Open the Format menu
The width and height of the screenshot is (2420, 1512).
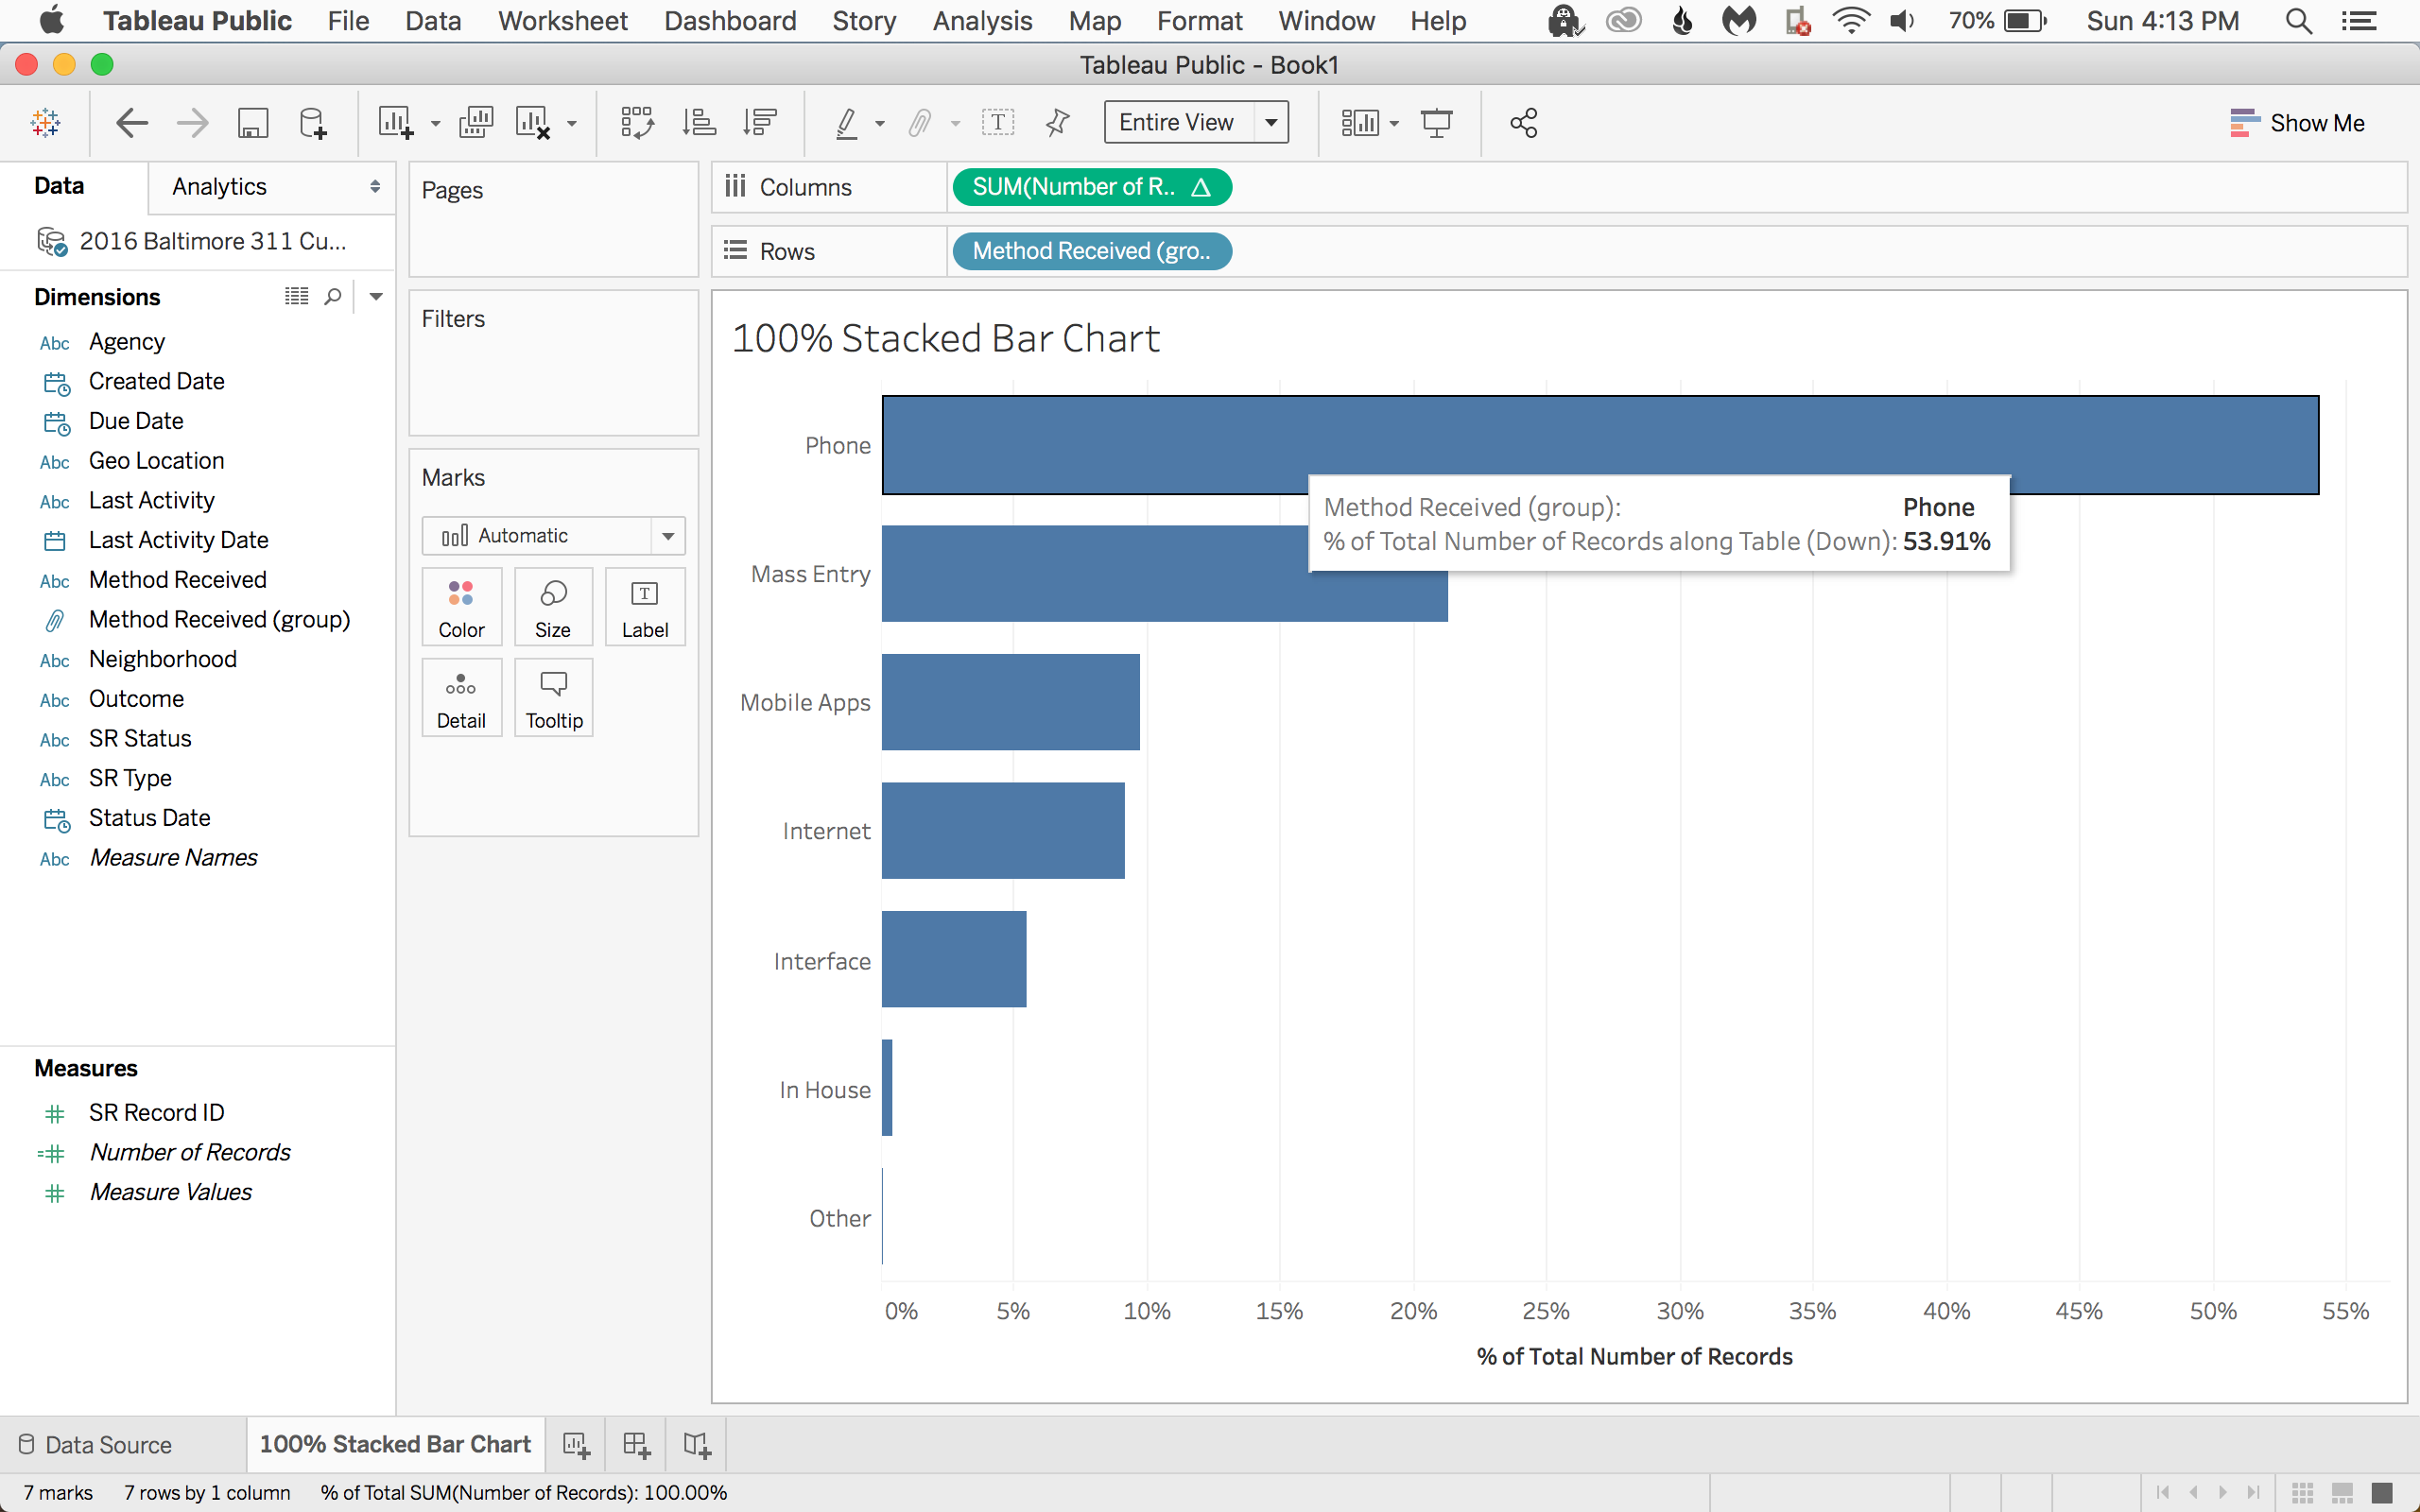pyautogui.click(x=1199, y=21)
